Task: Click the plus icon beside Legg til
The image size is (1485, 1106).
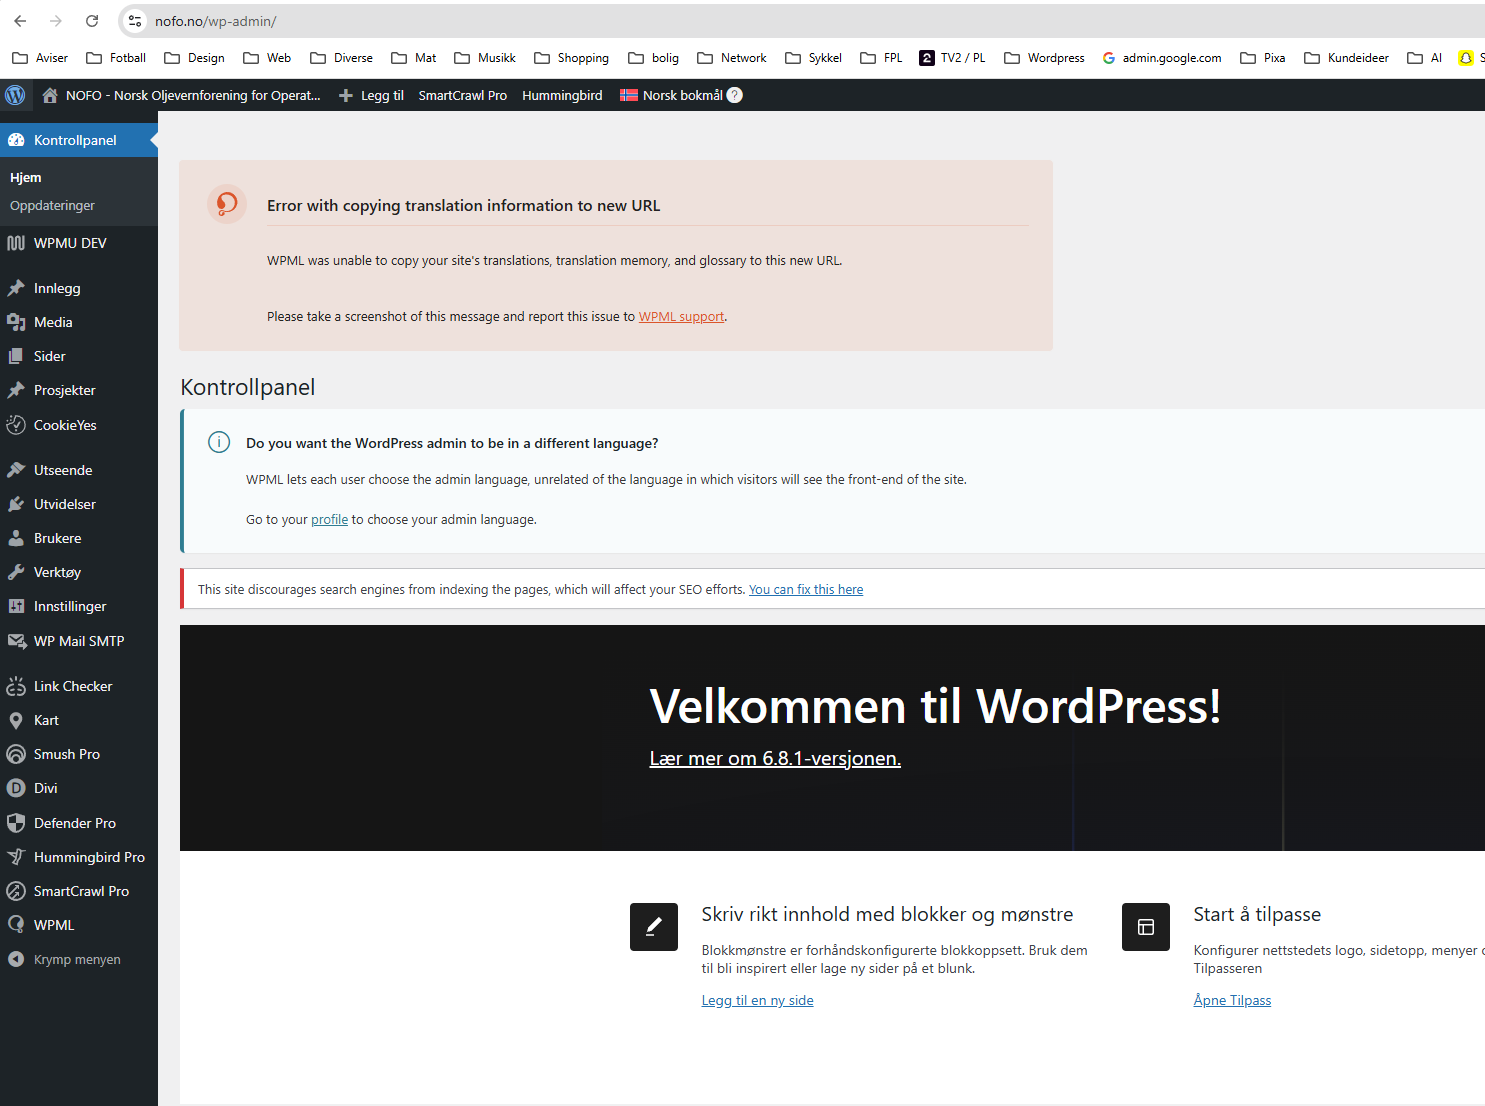Action: (346, 95)
